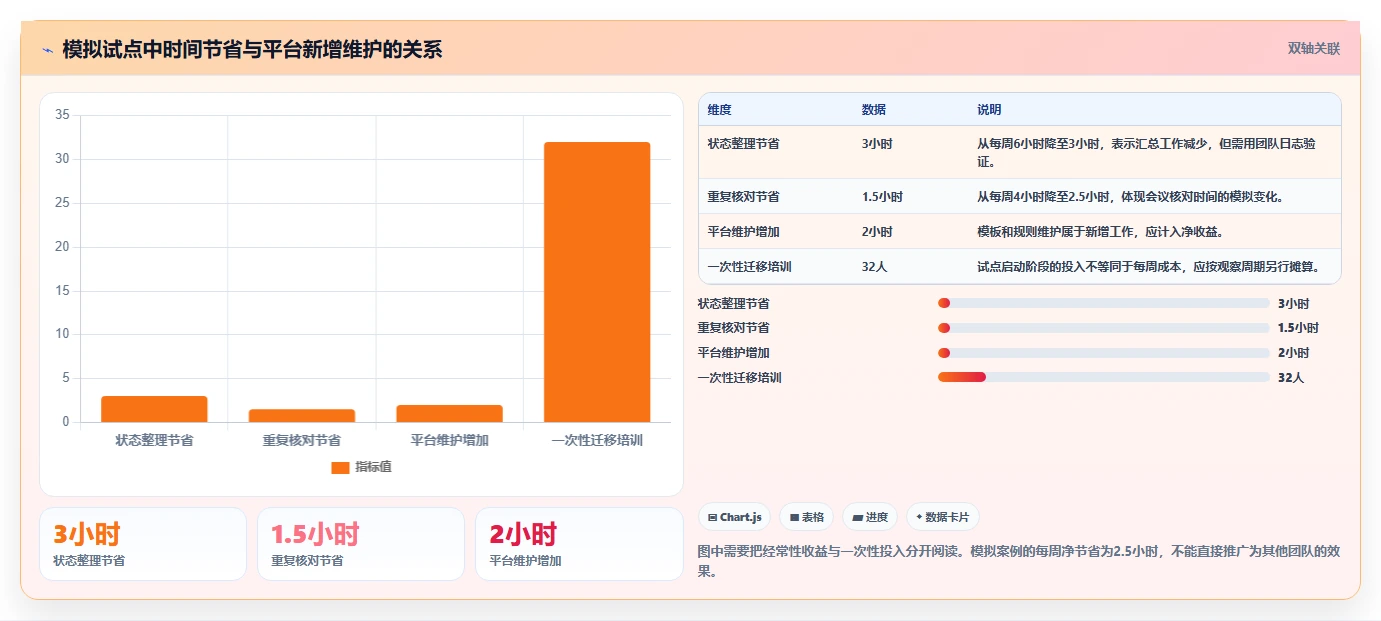Click the description 模板和规则维护属于新增工作
The height and width of the screenshot is (621, 1381).
[x=1101, y=231]
